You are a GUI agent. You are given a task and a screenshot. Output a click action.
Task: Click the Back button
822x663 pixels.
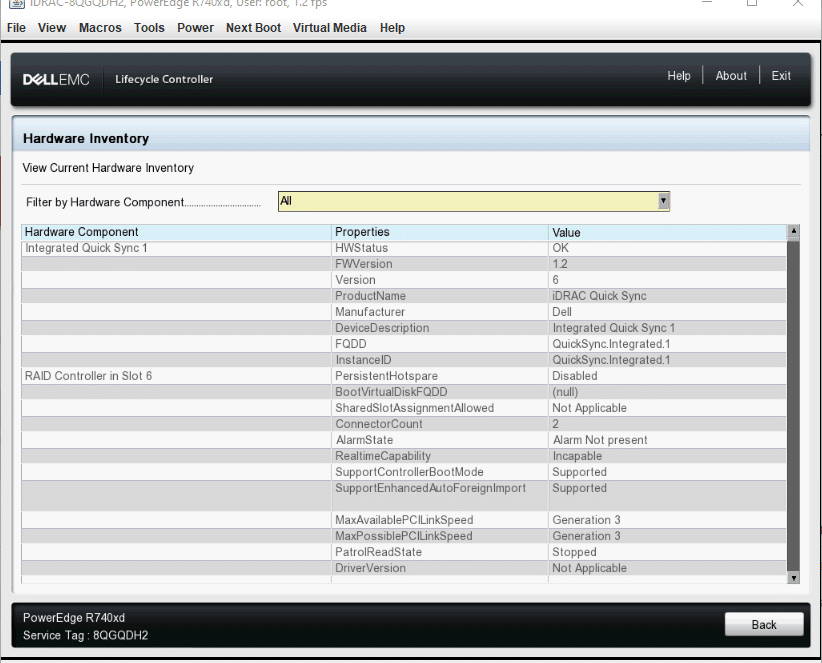[764, 624]
